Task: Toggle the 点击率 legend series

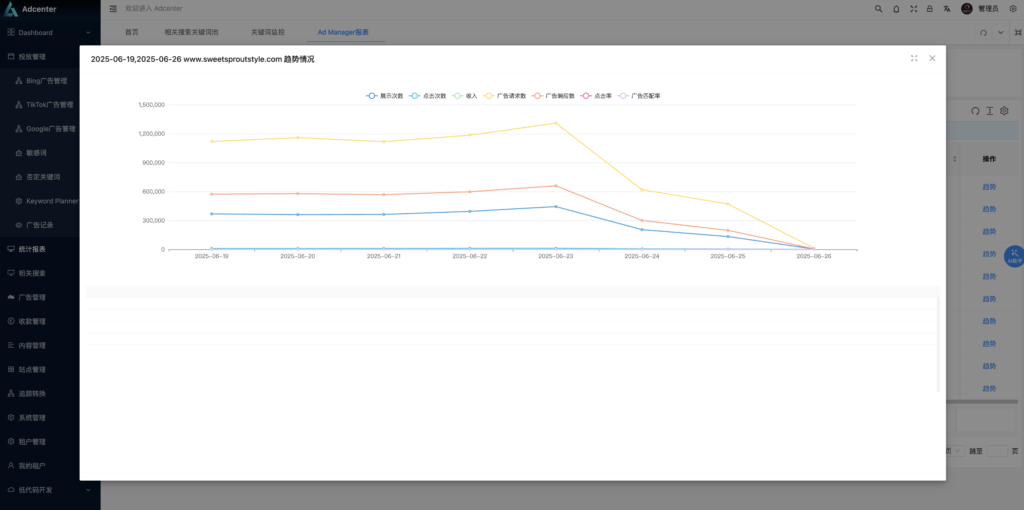Action: click(597, 96)
